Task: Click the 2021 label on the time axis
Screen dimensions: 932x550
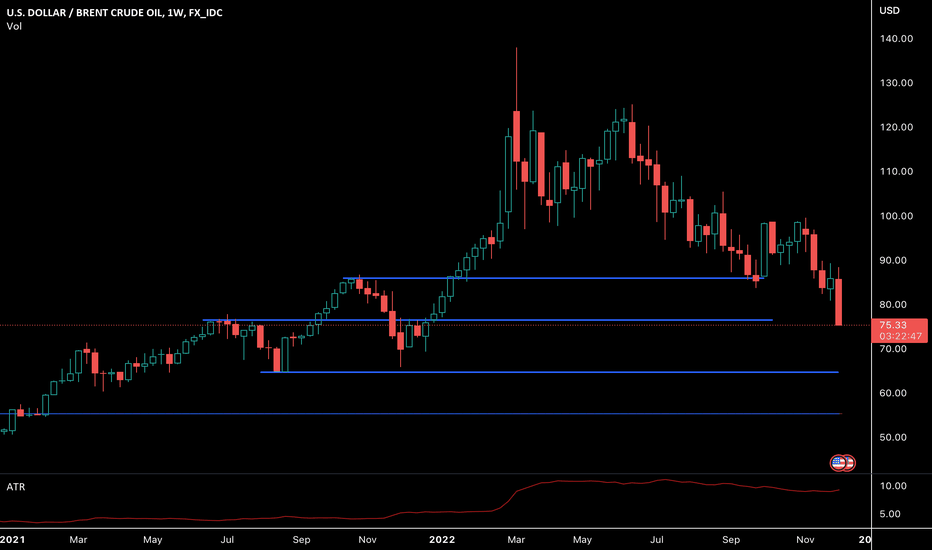Action: pos(12,539)
